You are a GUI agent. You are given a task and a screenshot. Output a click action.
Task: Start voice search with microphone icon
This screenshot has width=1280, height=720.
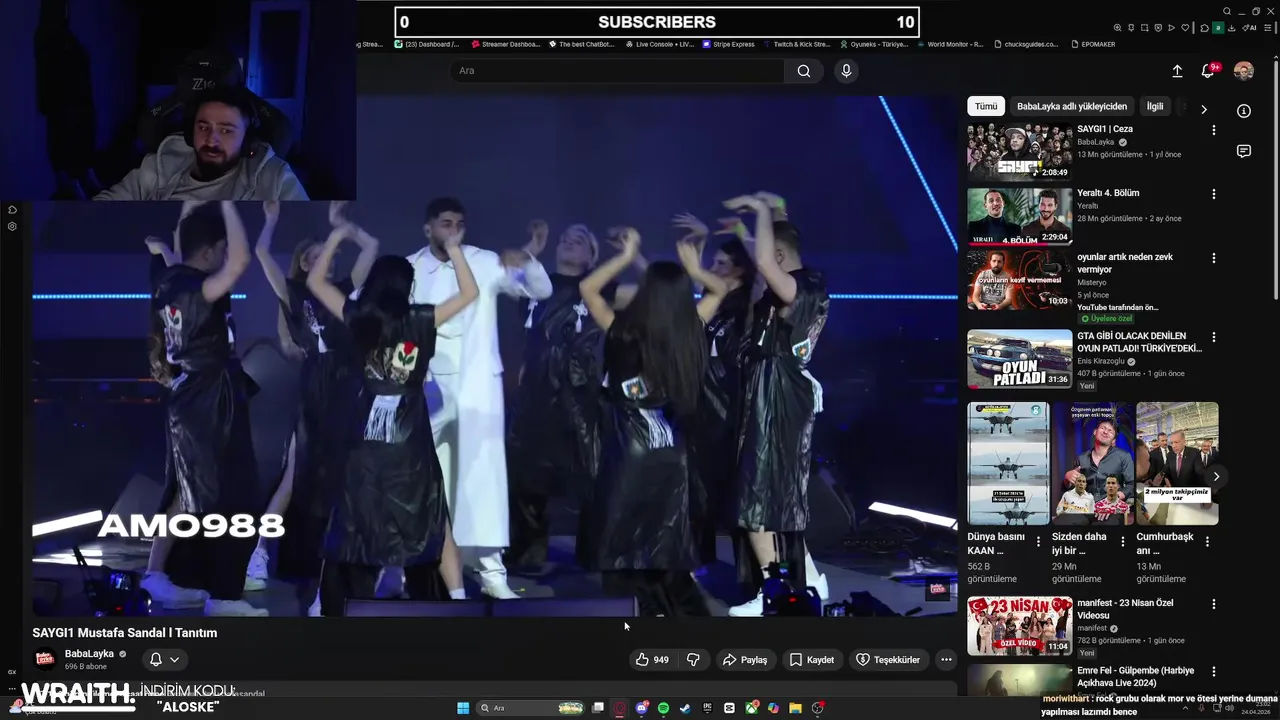[846, 71]
